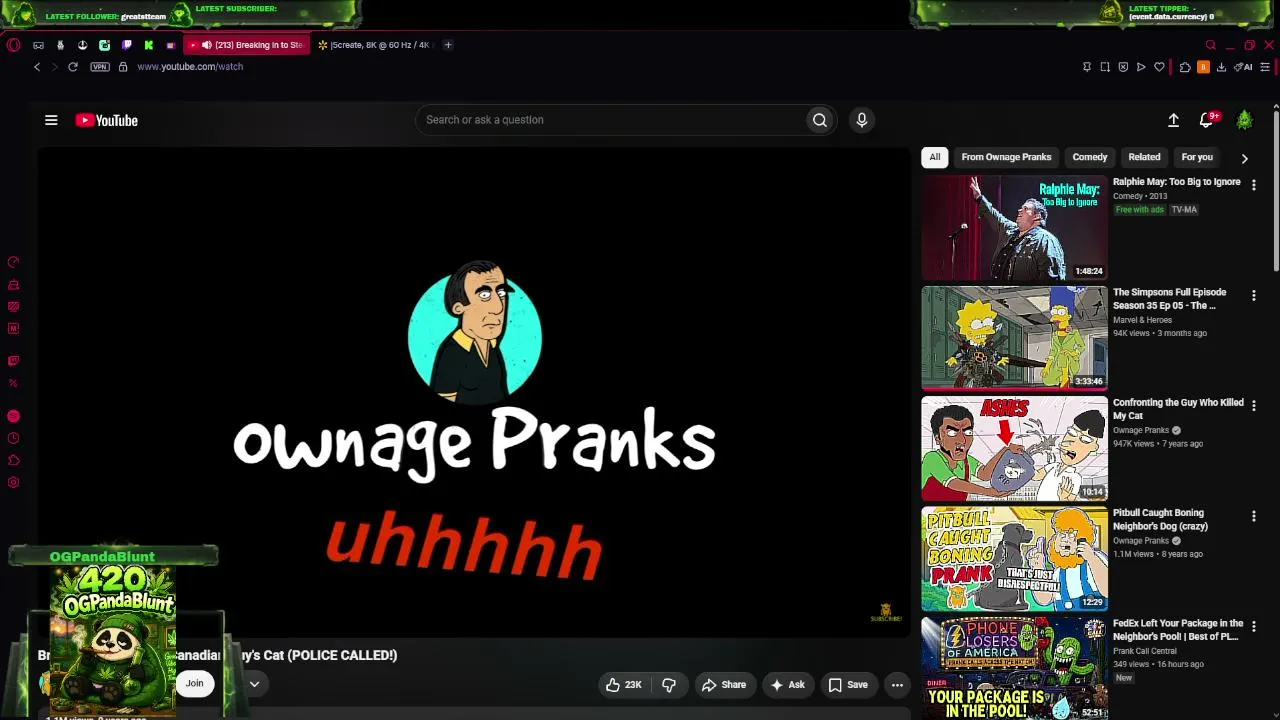
Task: Click the browser address bar URL
Action: click(x=190, y=67)
